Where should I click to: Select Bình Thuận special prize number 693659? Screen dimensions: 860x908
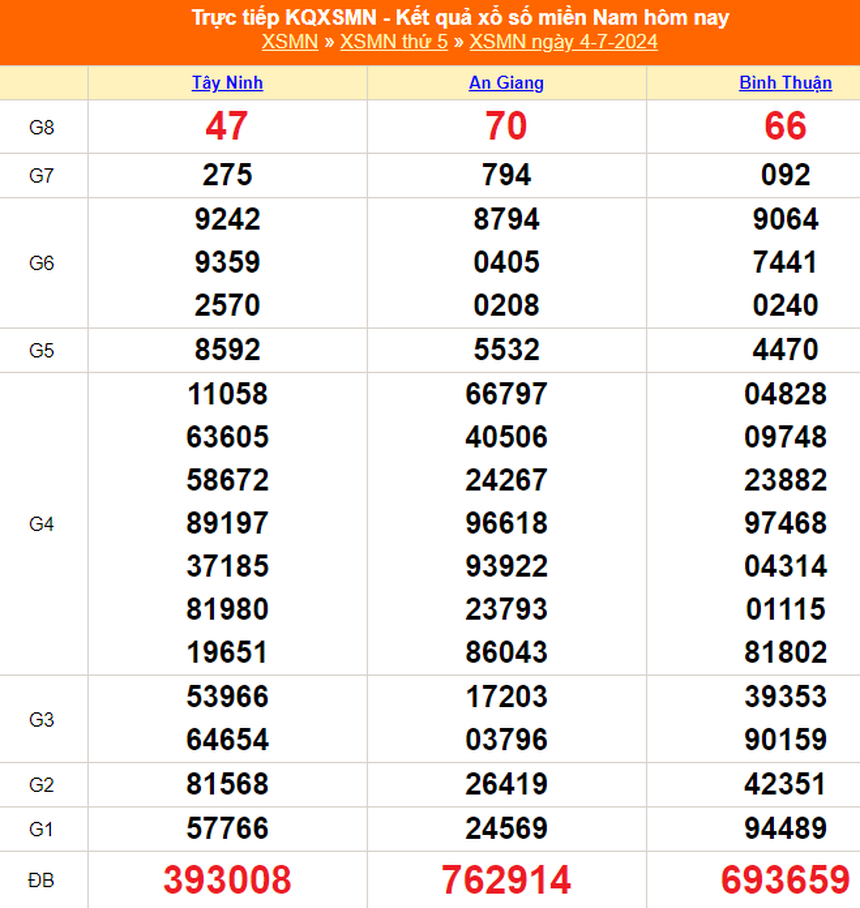pos(785,880)
